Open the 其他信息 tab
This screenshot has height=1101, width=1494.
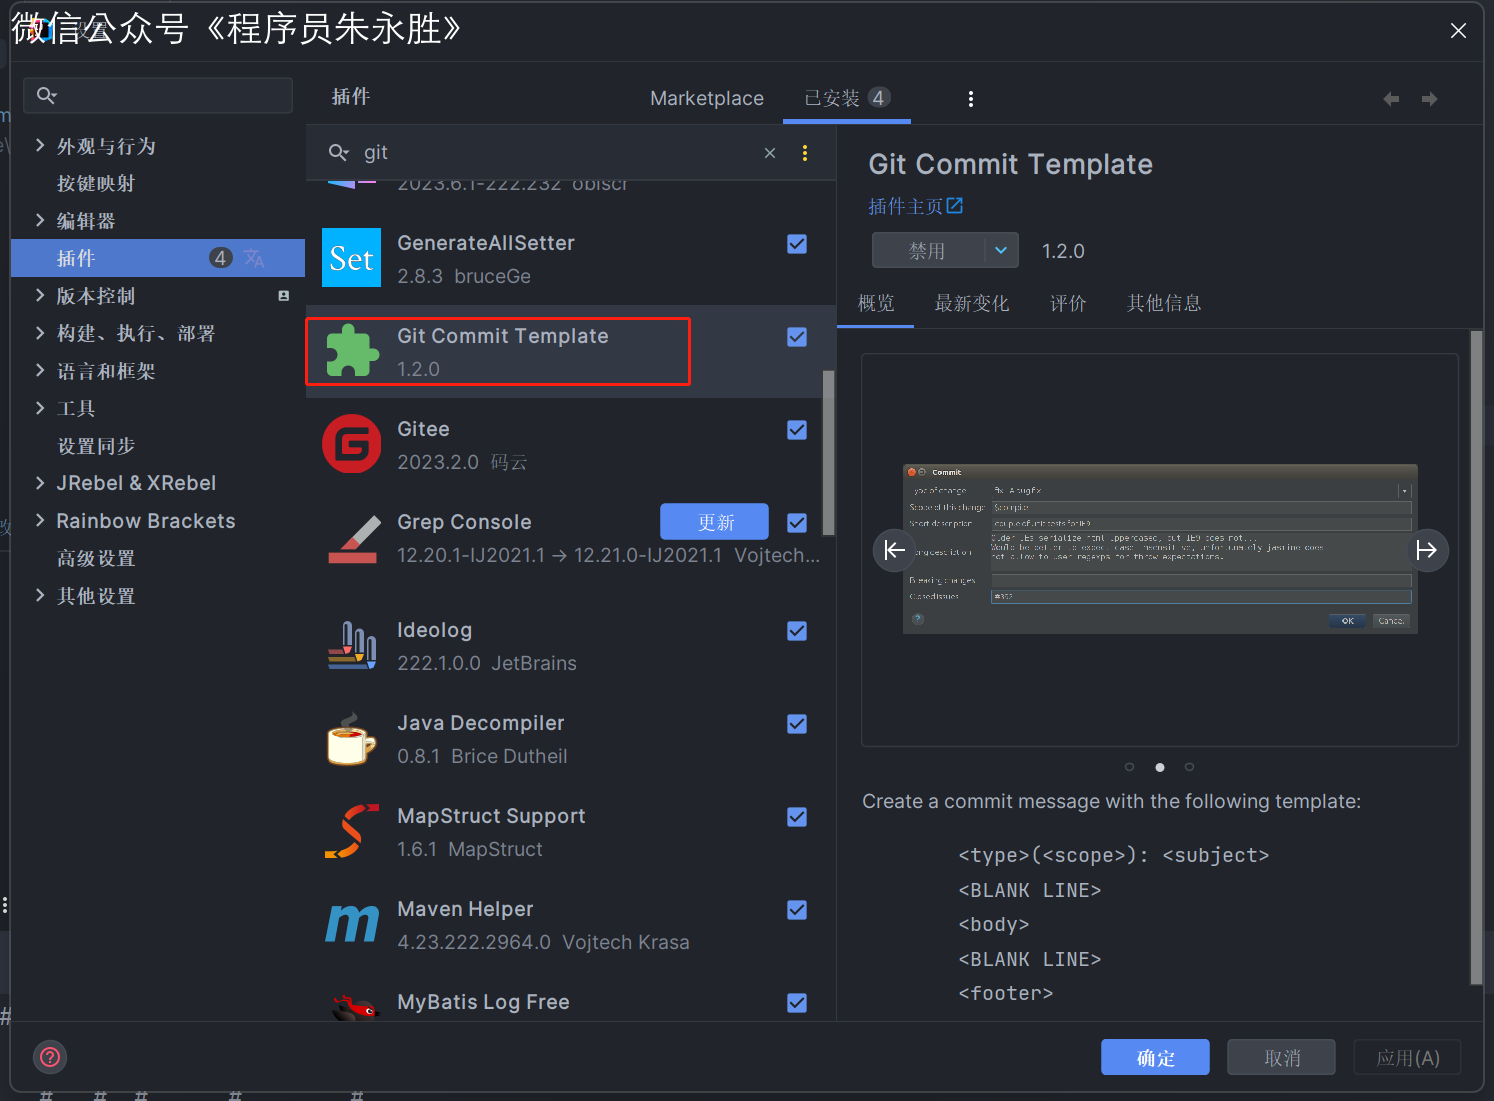click(1164, 303)
